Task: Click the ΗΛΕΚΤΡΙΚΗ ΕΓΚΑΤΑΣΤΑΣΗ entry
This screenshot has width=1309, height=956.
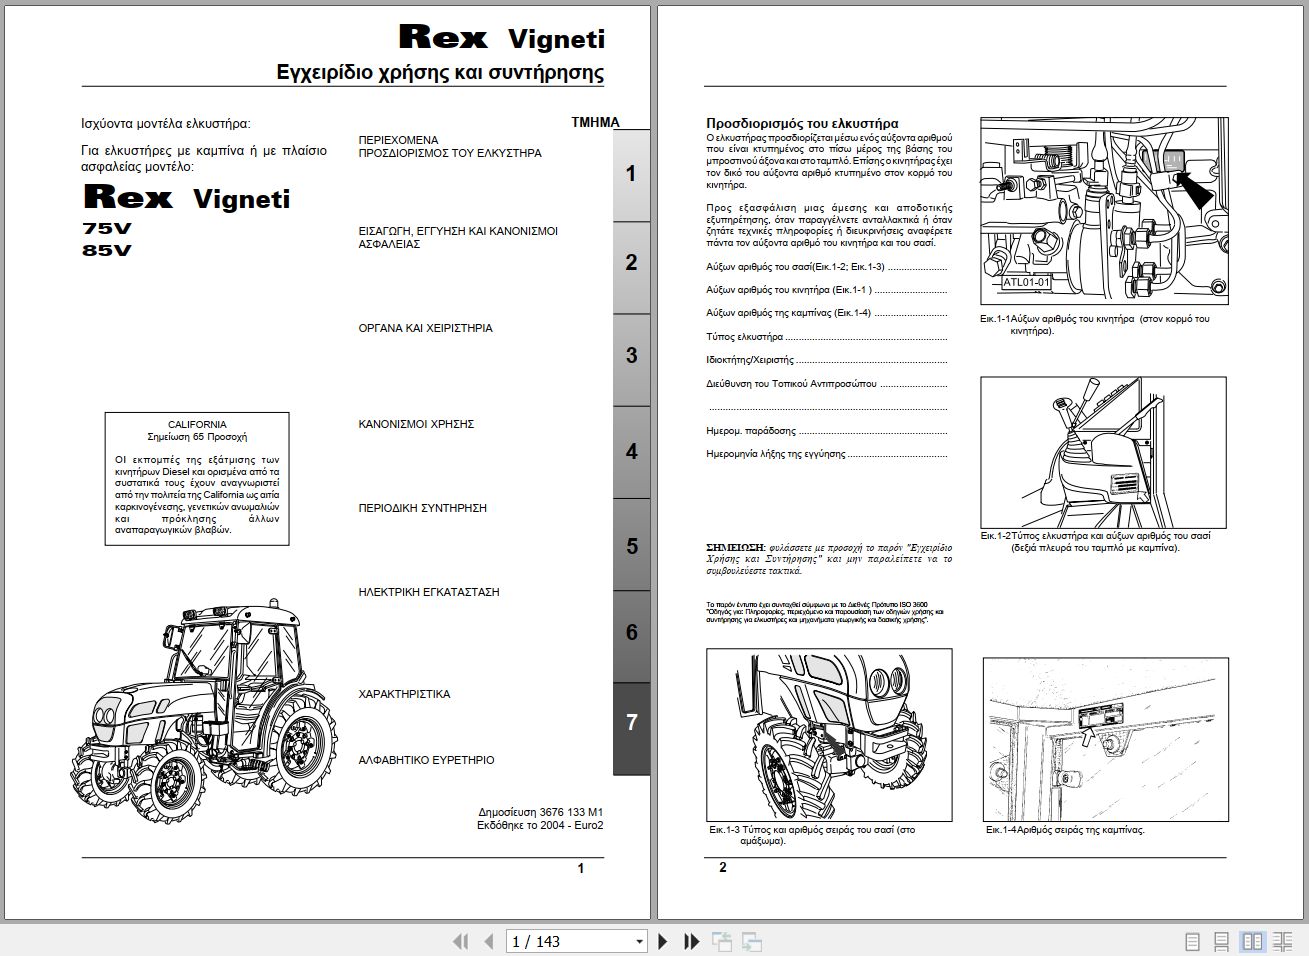Action: (428, 592)
